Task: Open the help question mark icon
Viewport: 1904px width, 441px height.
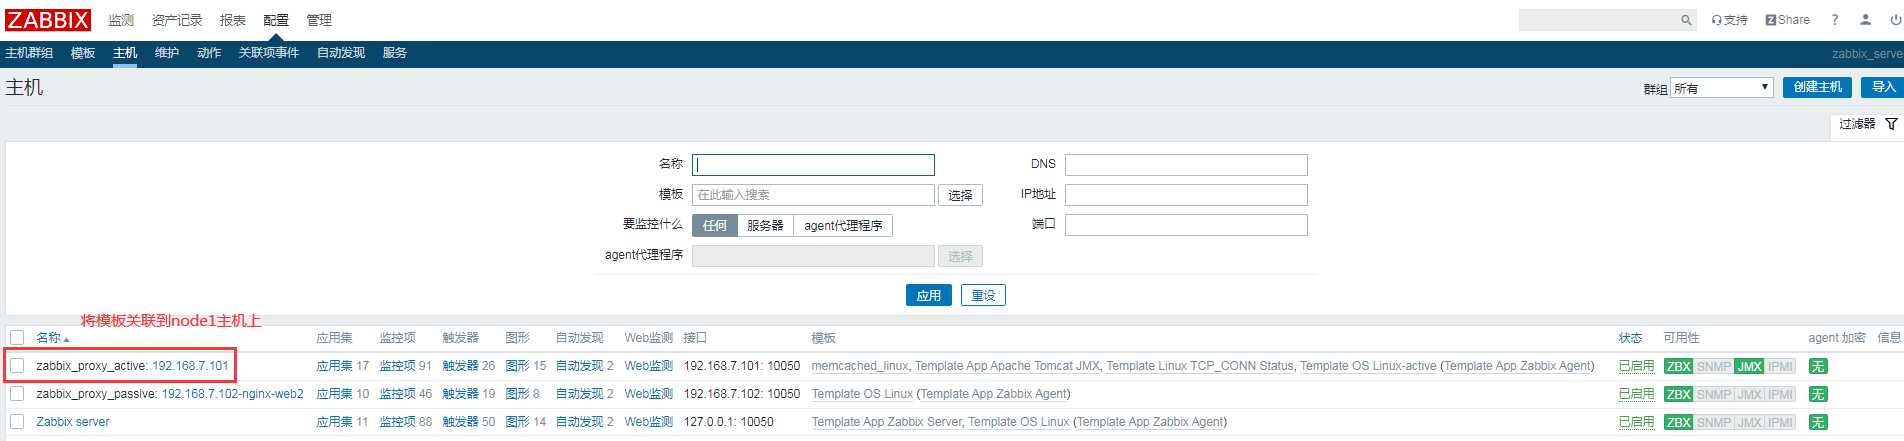Action: pos(1835,20)
